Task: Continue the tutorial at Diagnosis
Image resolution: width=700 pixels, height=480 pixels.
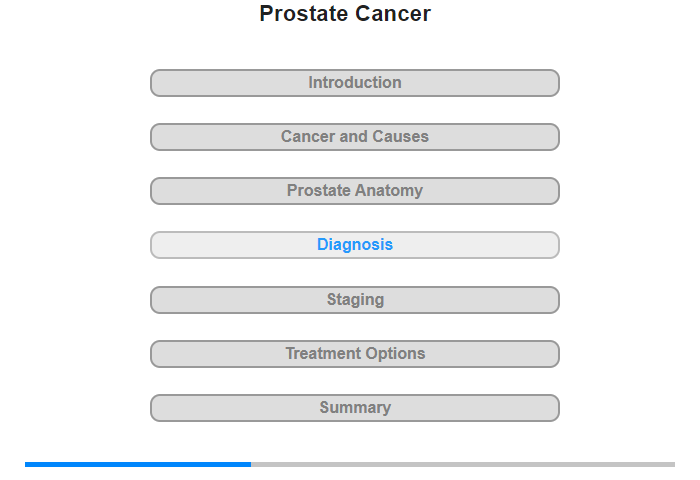Action: click(355, 245)
